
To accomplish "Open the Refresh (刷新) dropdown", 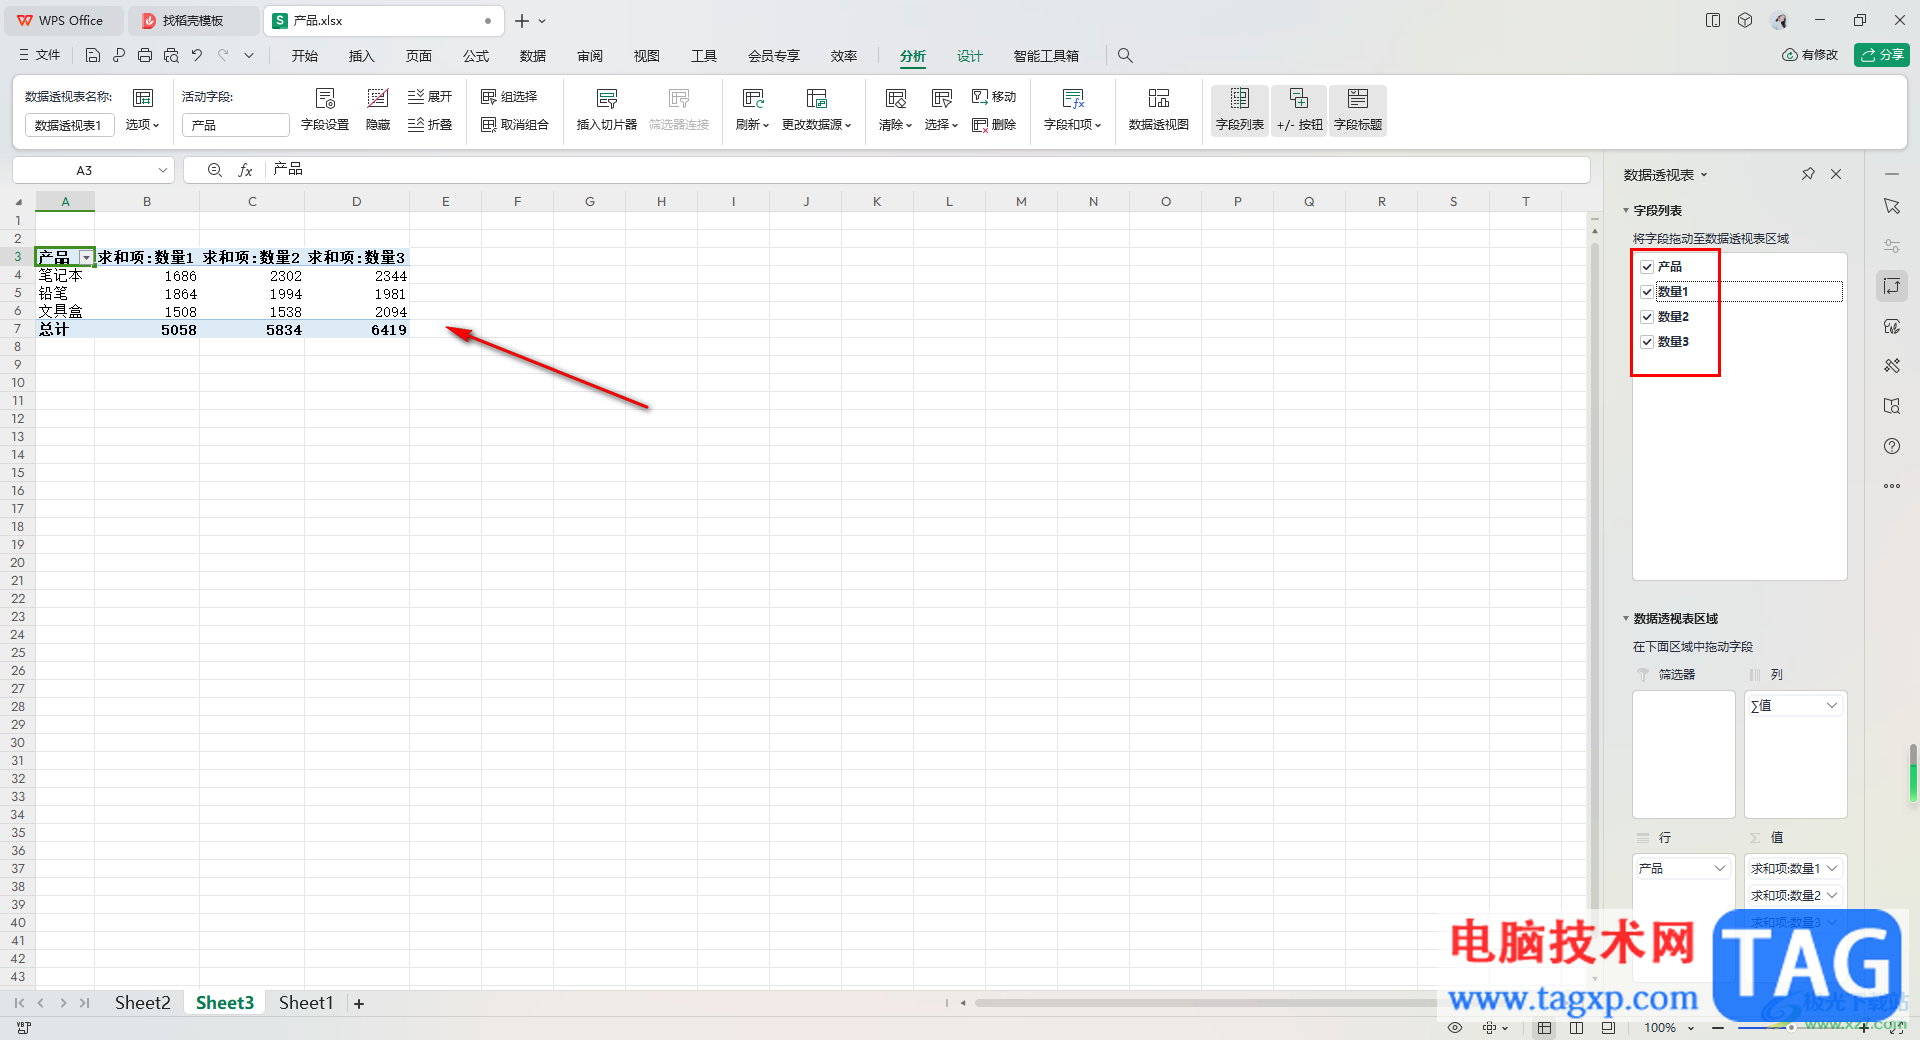I will coord(752,125).
